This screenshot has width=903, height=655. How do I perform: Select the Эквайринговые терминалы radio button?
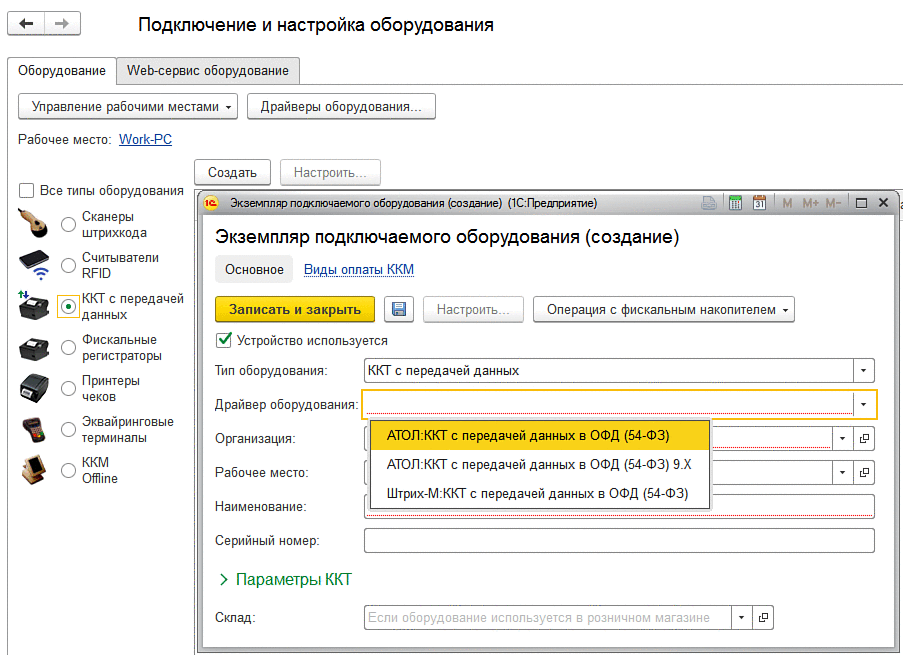coord(69,429)
